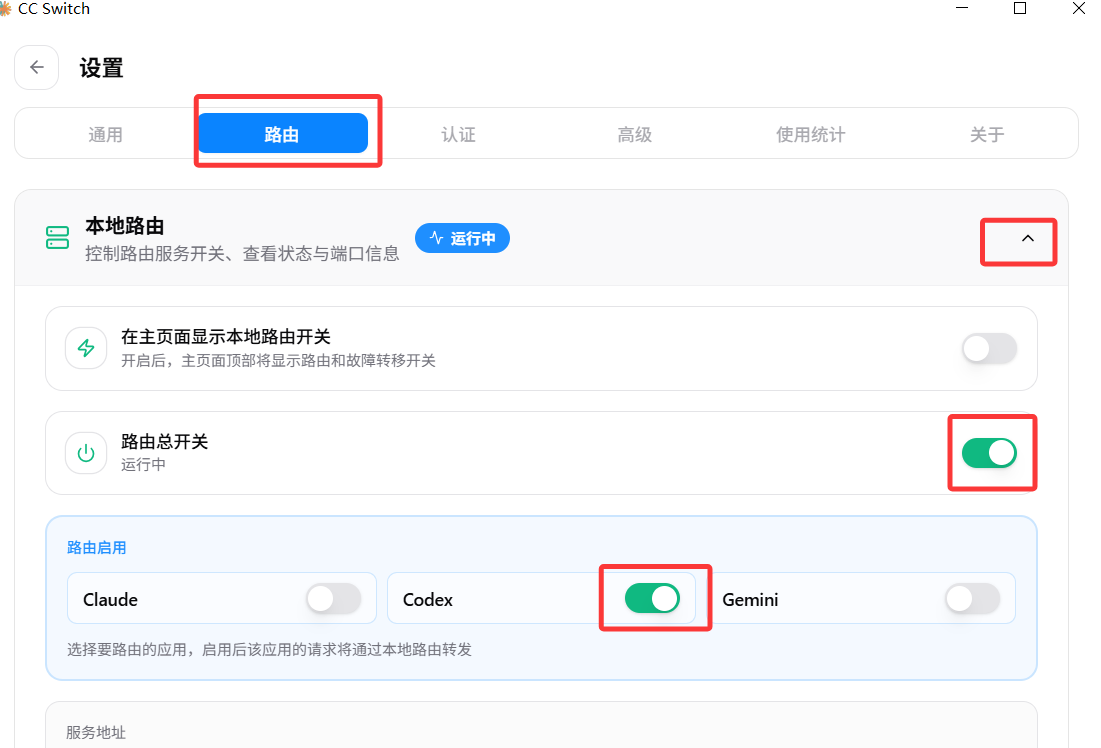Click the 运行中 text under 路由总开关
This screenshot has height=748, width=1101.
click(143, 465)
